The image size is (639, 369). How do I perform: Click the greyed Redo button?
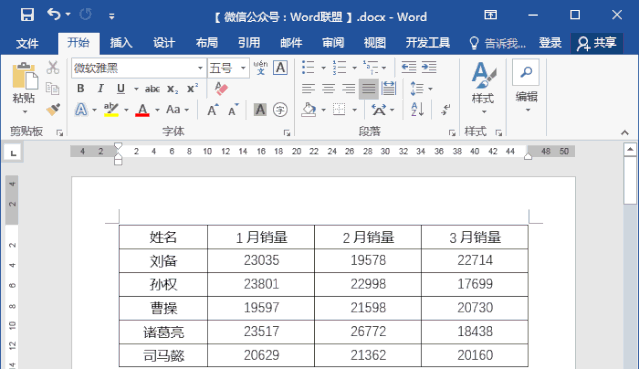(86, 15)
